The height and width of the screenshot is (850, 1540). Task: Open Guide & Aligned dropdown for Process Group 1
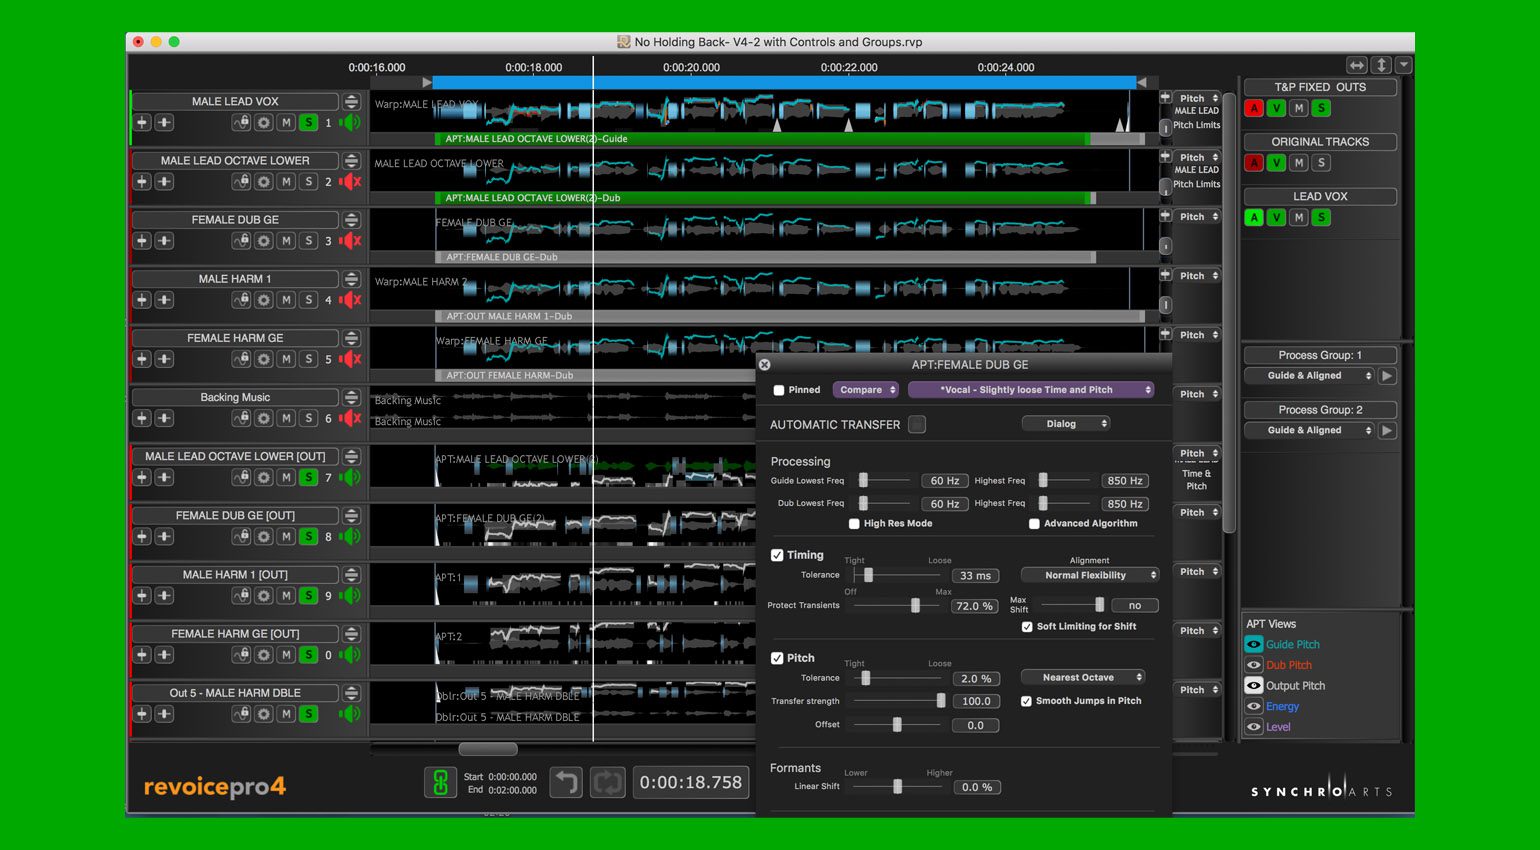[1309, 376]
